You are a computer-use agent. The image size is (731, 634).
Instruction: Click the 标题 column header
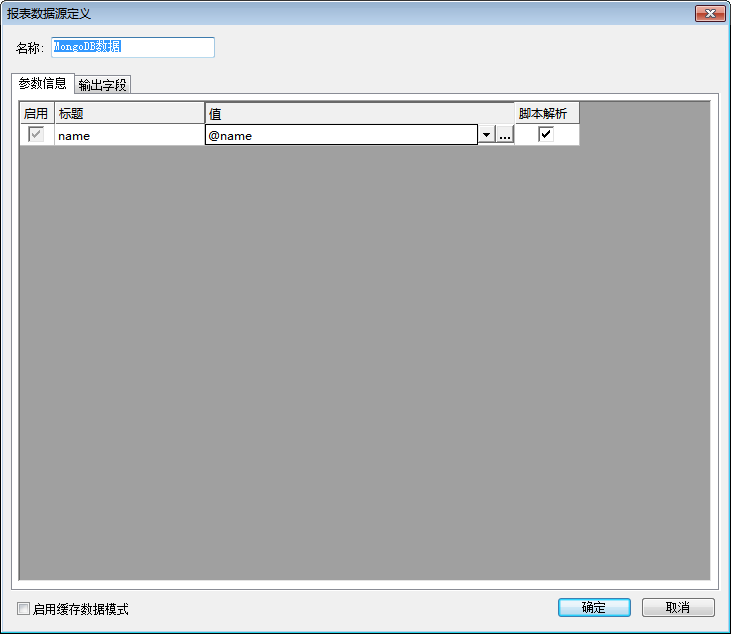129,114
